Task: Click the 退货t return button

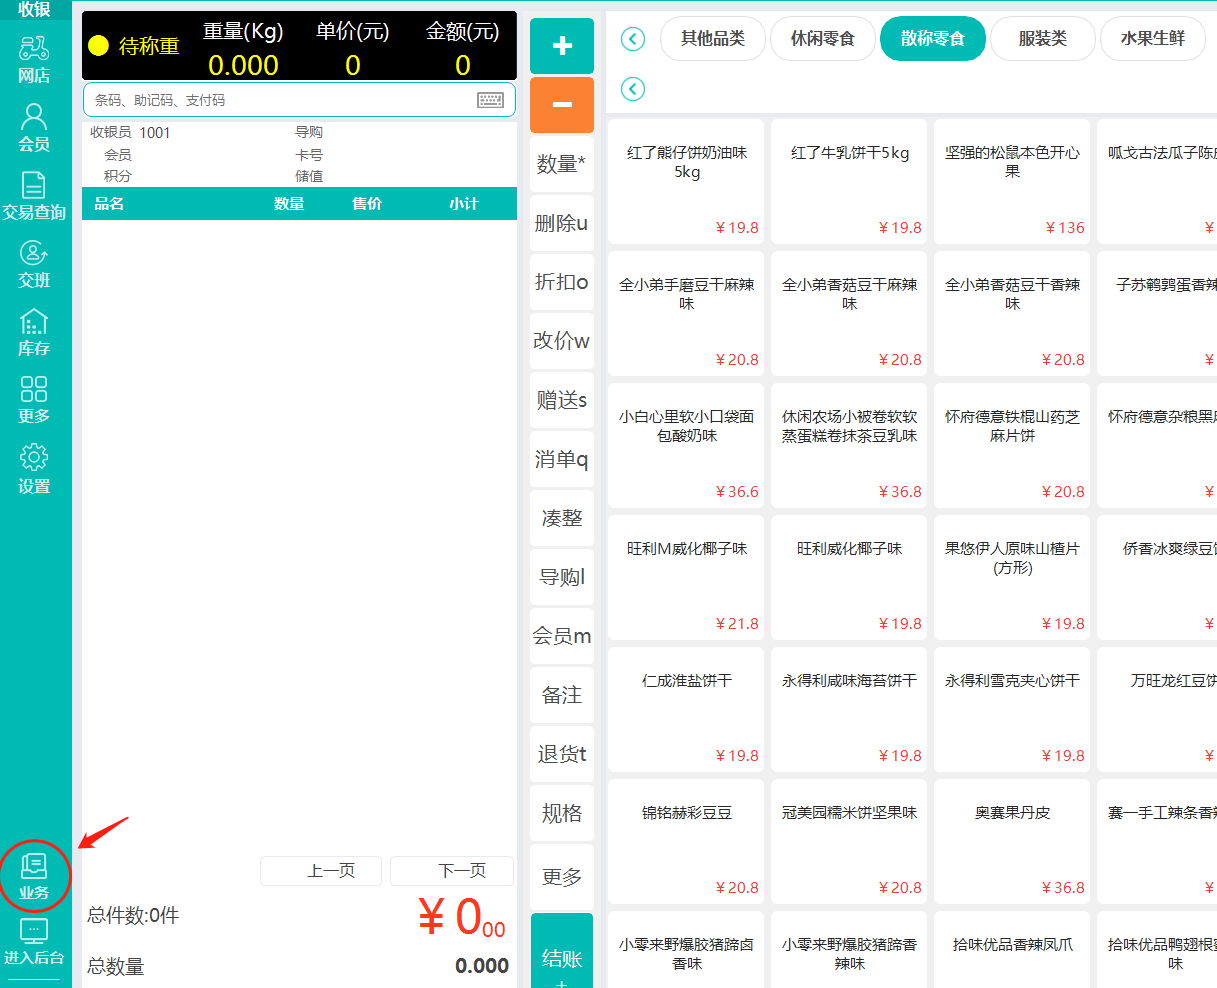Action: pos(562,754)
